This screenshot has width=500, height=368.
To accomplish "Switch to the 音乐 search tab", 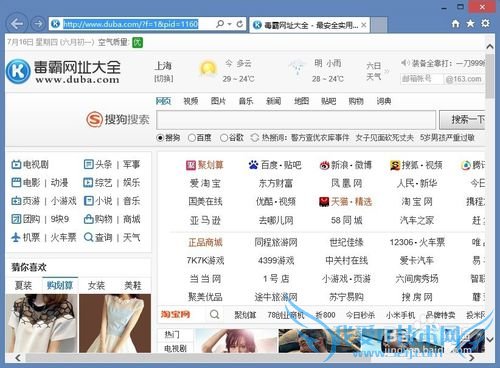I will (x=246, y=101).
